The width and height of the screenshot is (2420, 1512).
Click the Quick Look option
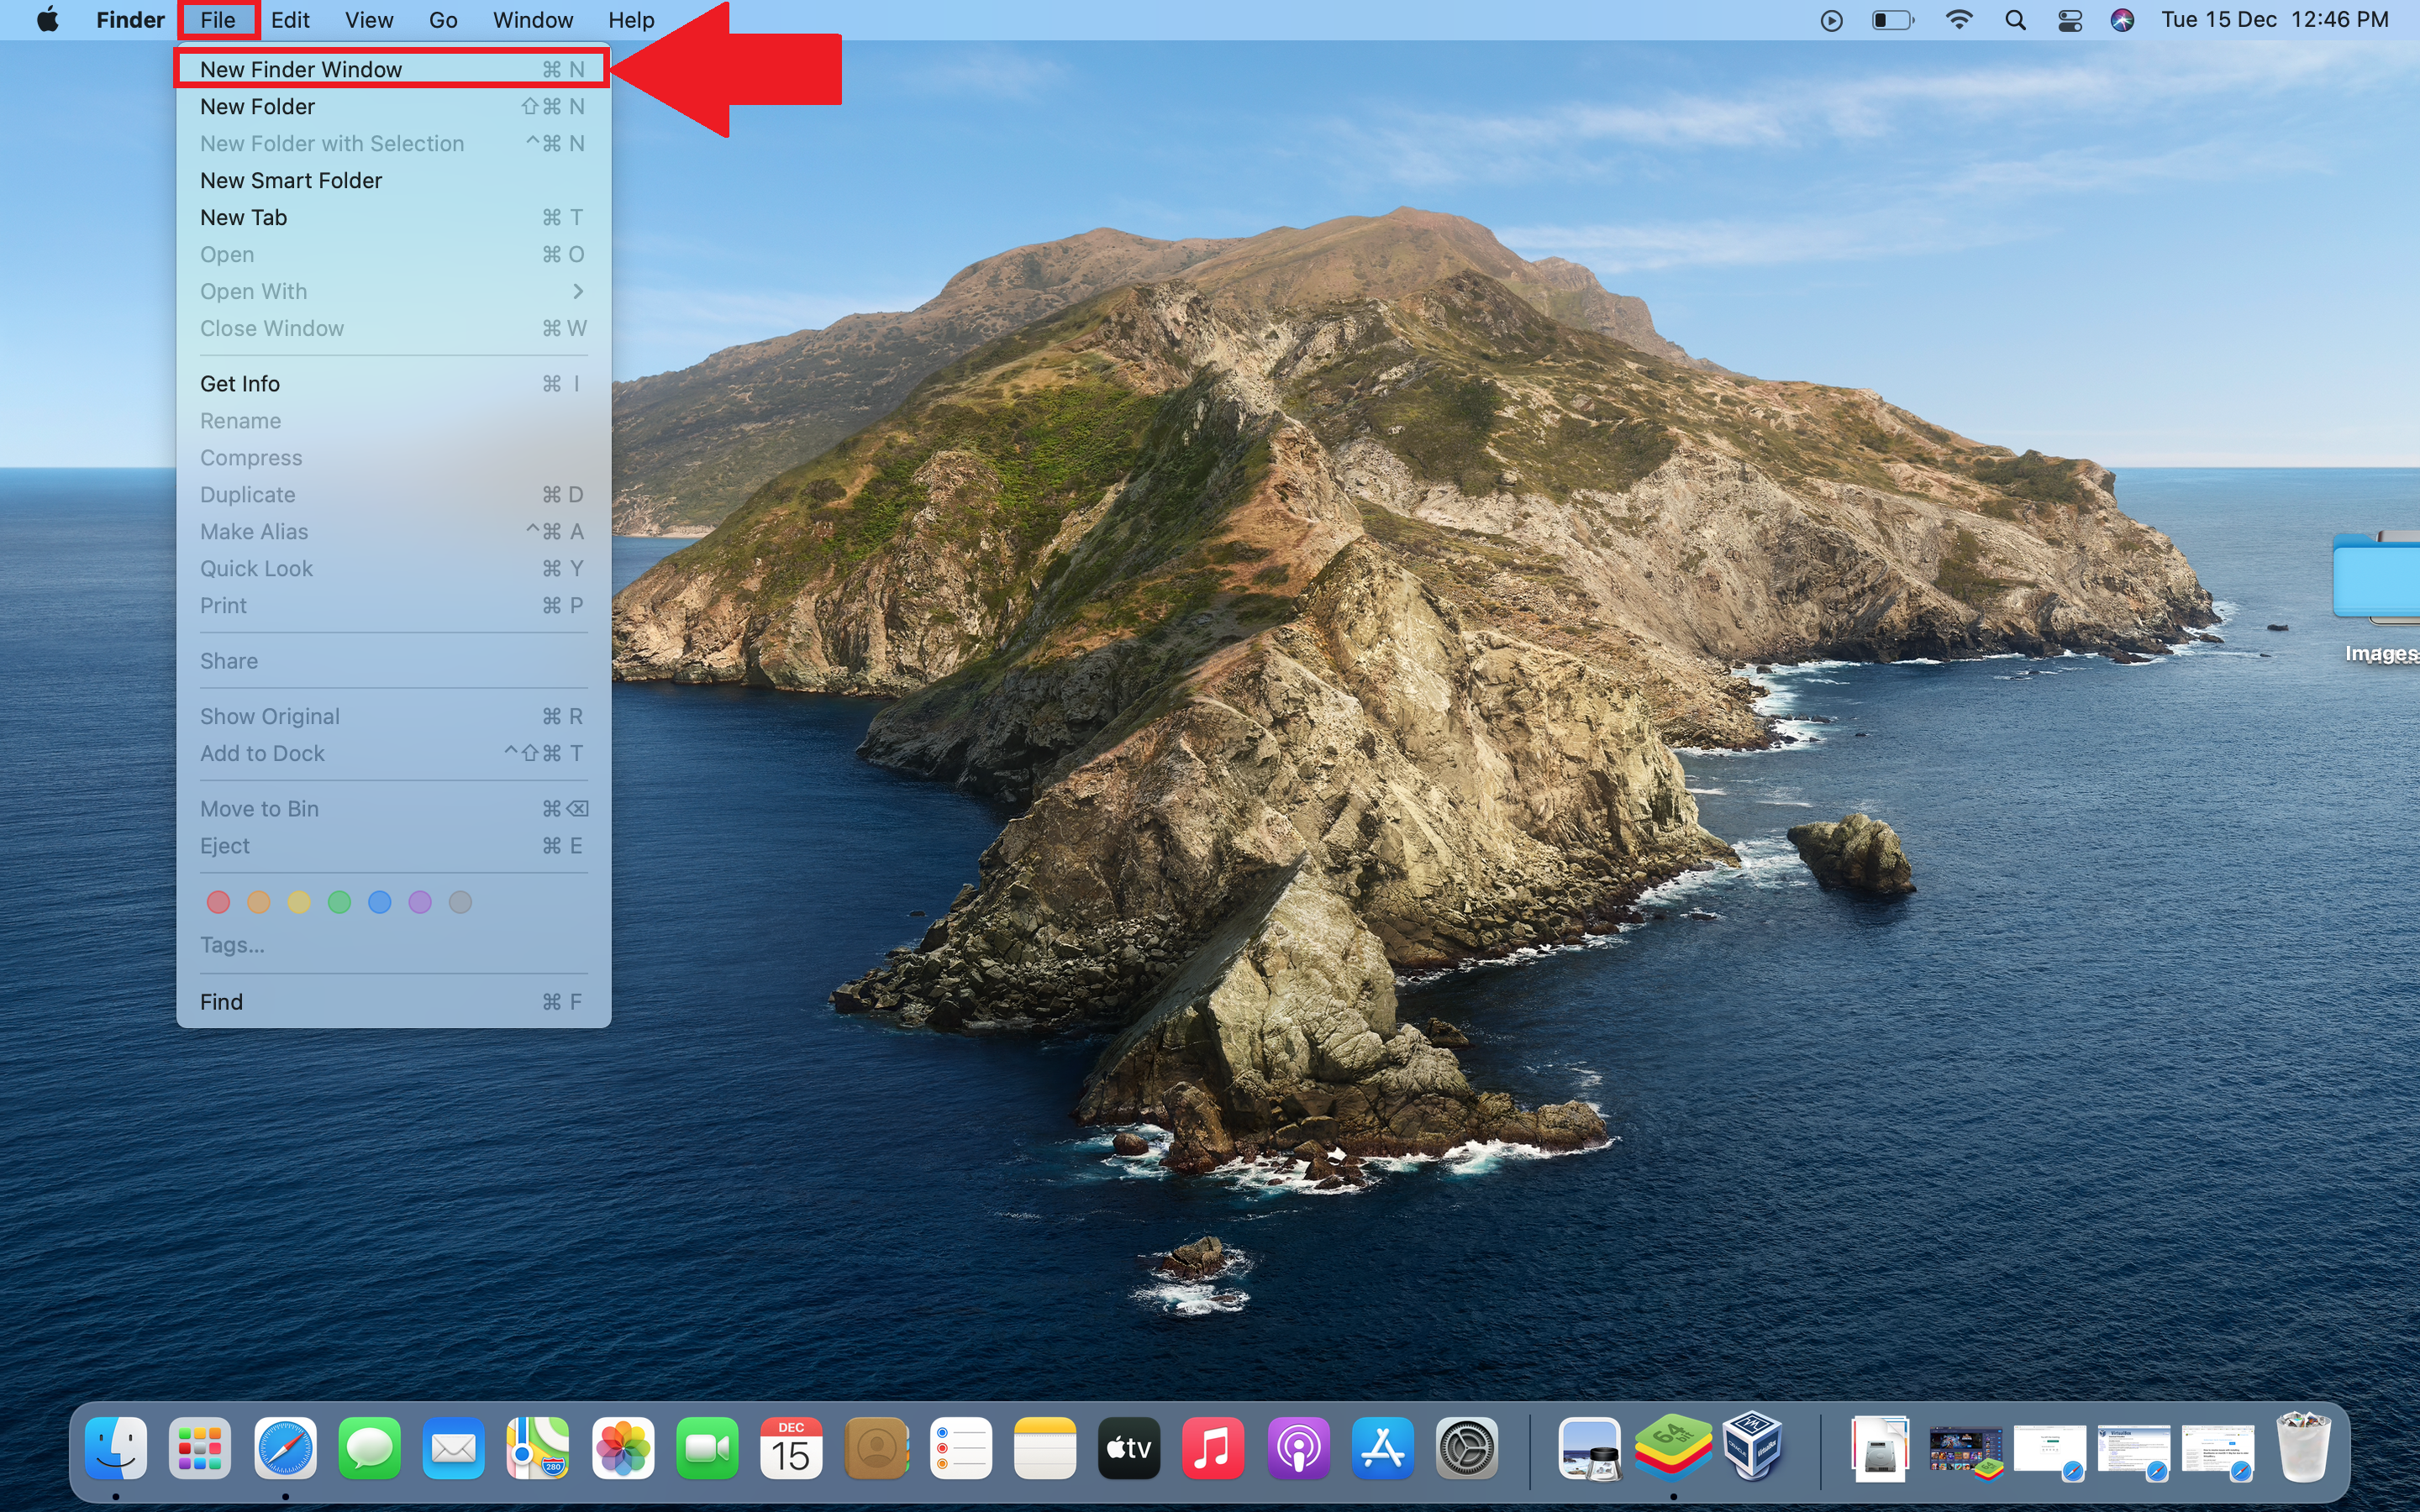coord(256,566)
